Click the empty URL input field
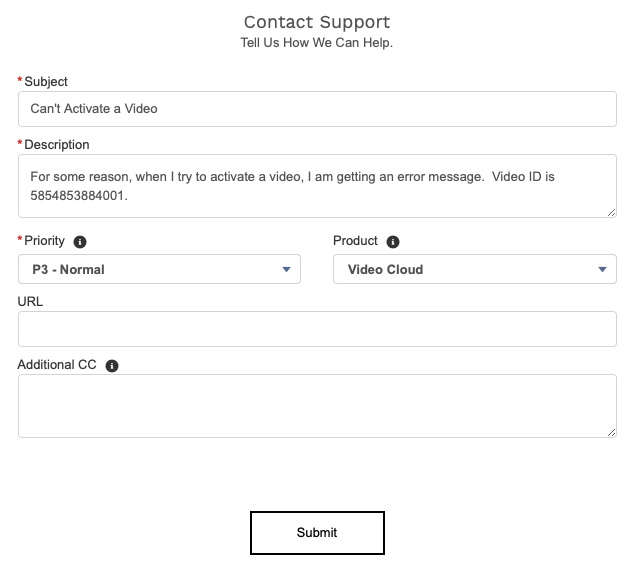This screenshot has height=567, width=637. [317, 329]
